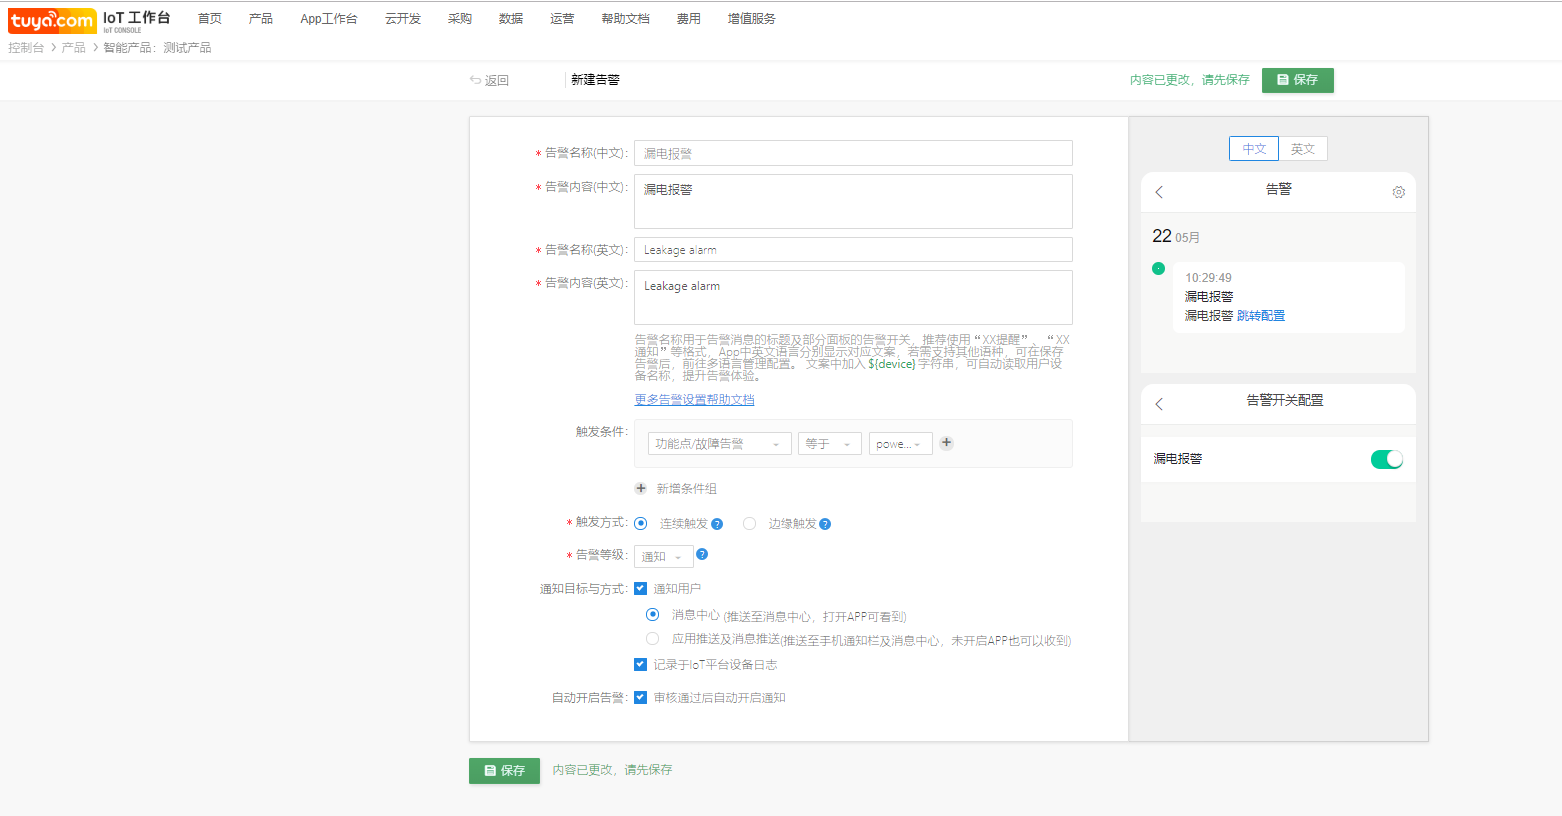The height and width of the screenshot is (816, 1562).
Task: Click the green status dot in the alarm timeline
Action: (1158, 268)
